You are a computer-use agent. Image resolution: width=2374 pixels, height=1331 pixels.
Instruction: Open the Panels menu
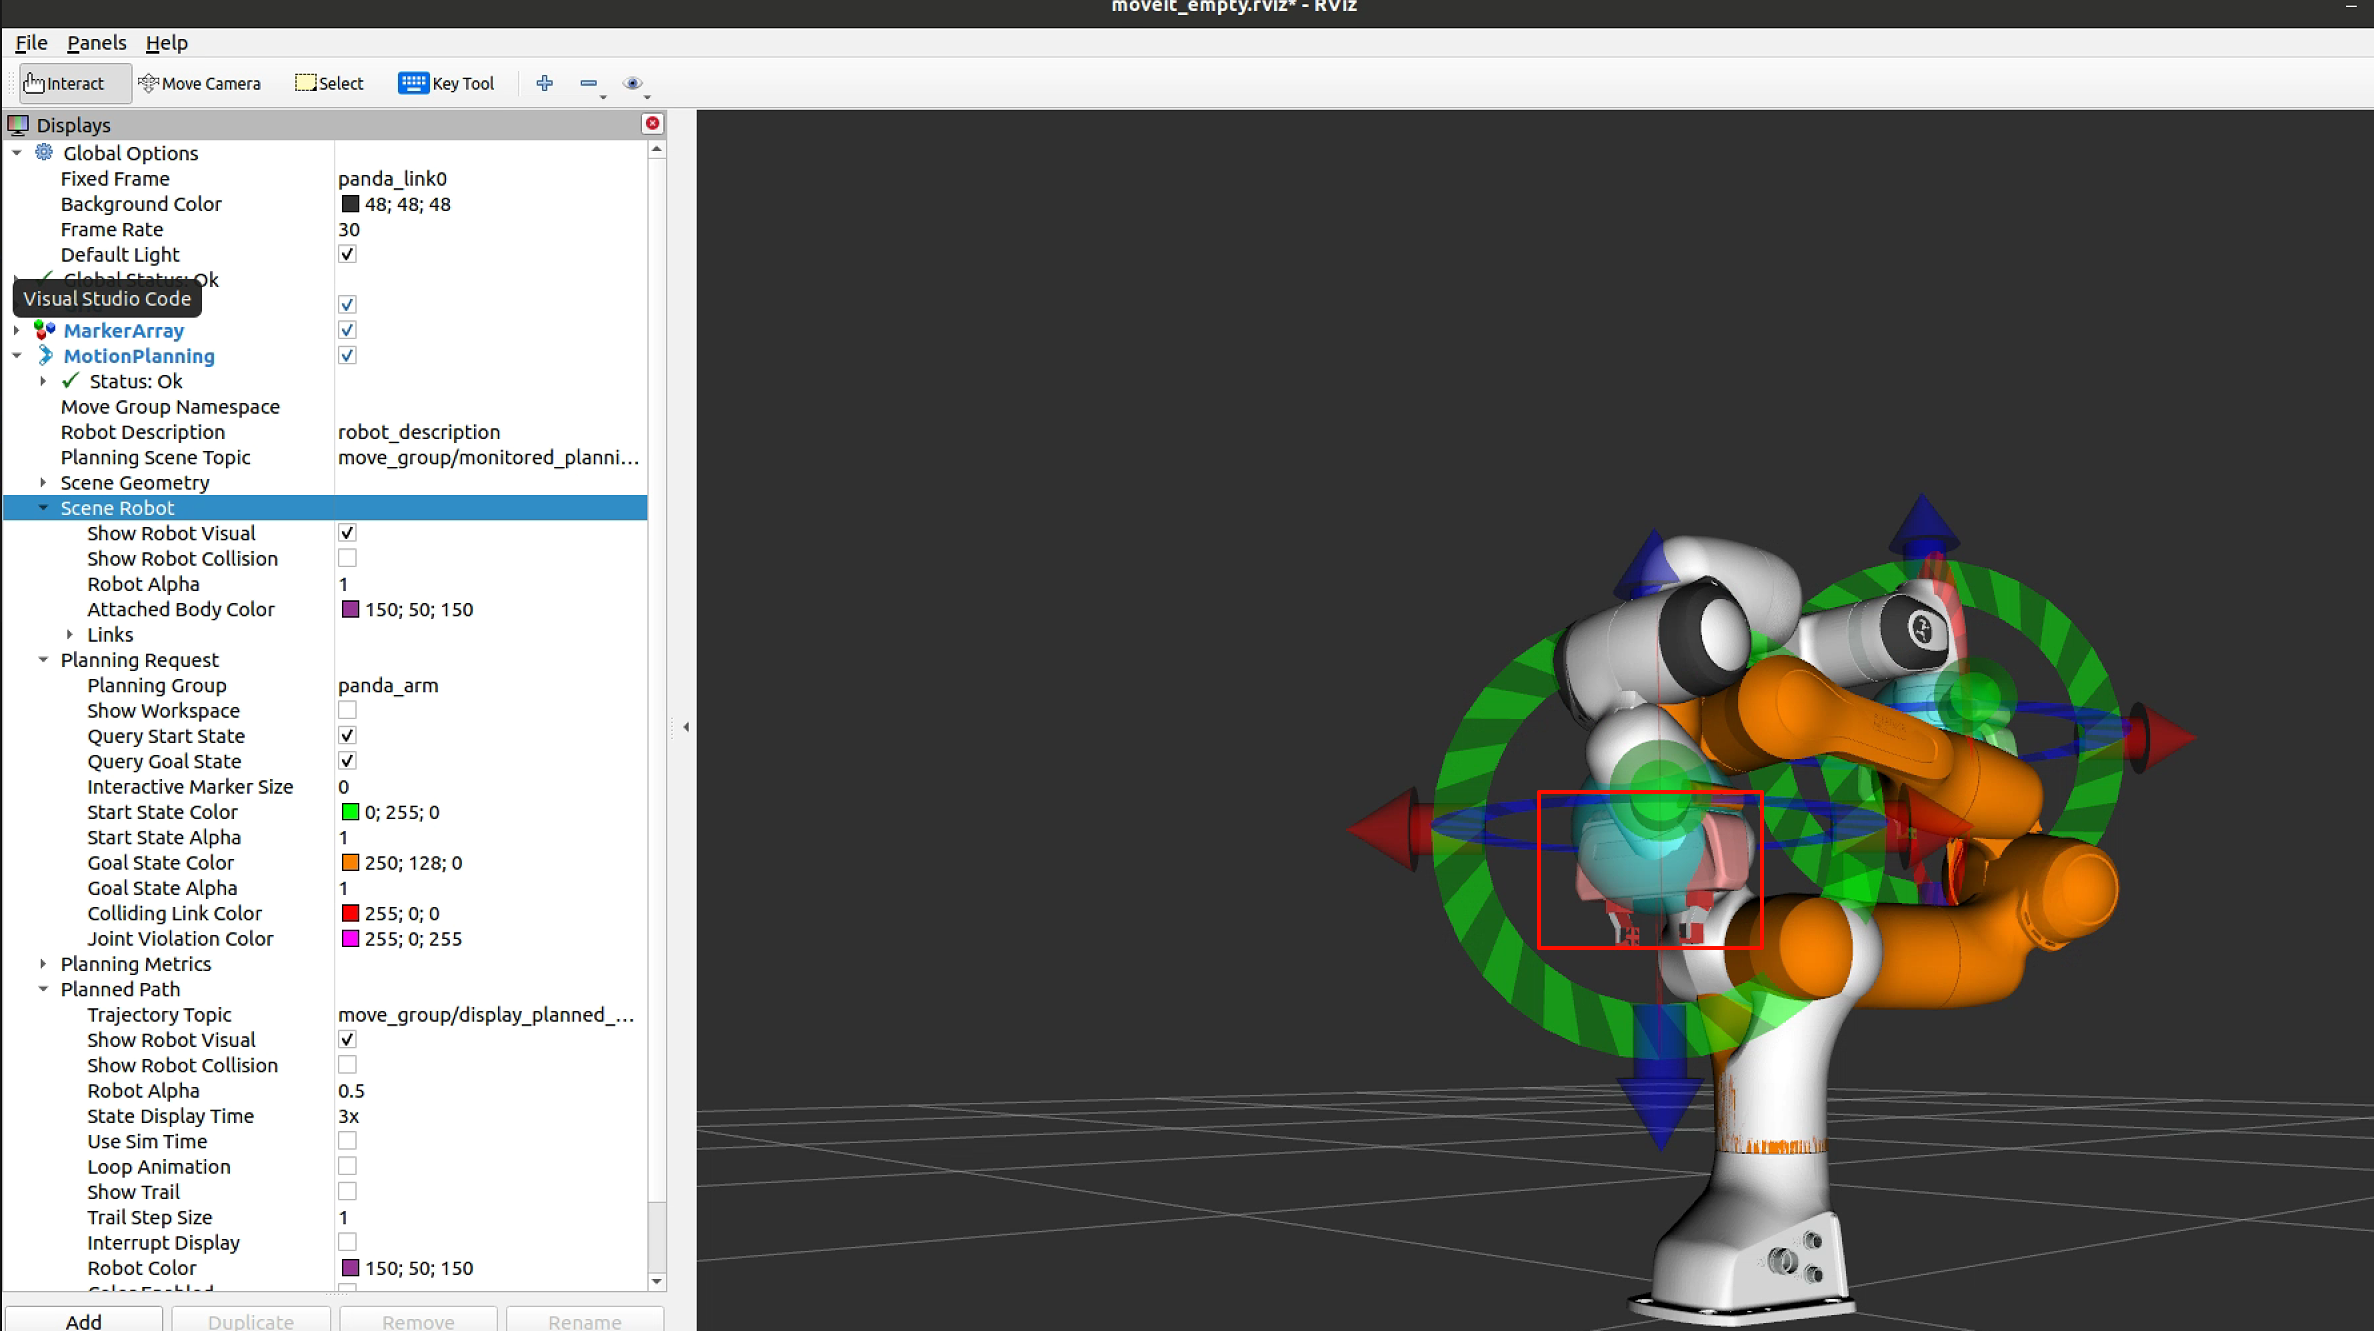[x=96, y=42]
